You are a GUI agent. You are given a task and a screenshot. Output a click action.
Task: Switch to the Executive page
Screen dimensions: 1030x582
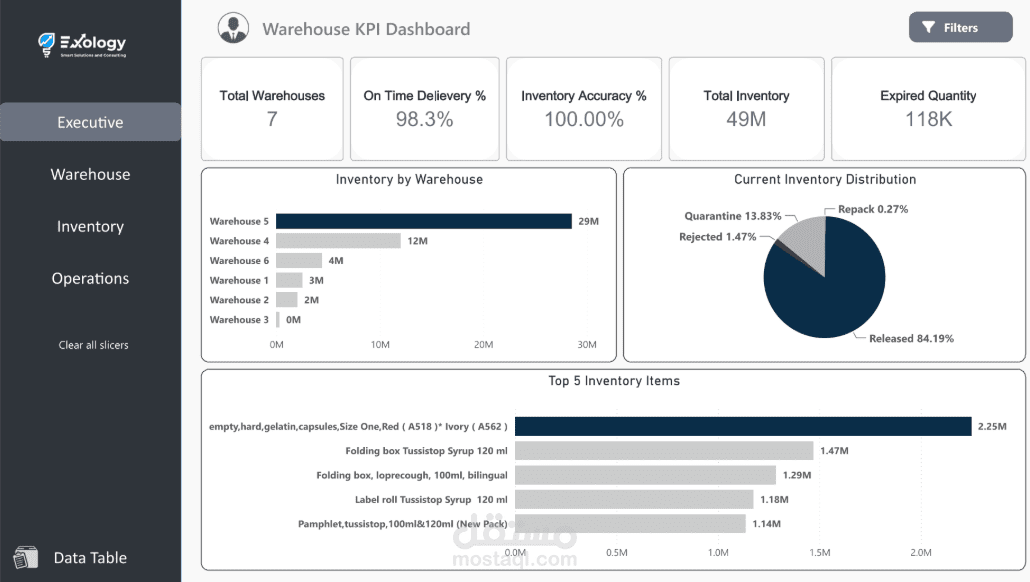[90, 122]
